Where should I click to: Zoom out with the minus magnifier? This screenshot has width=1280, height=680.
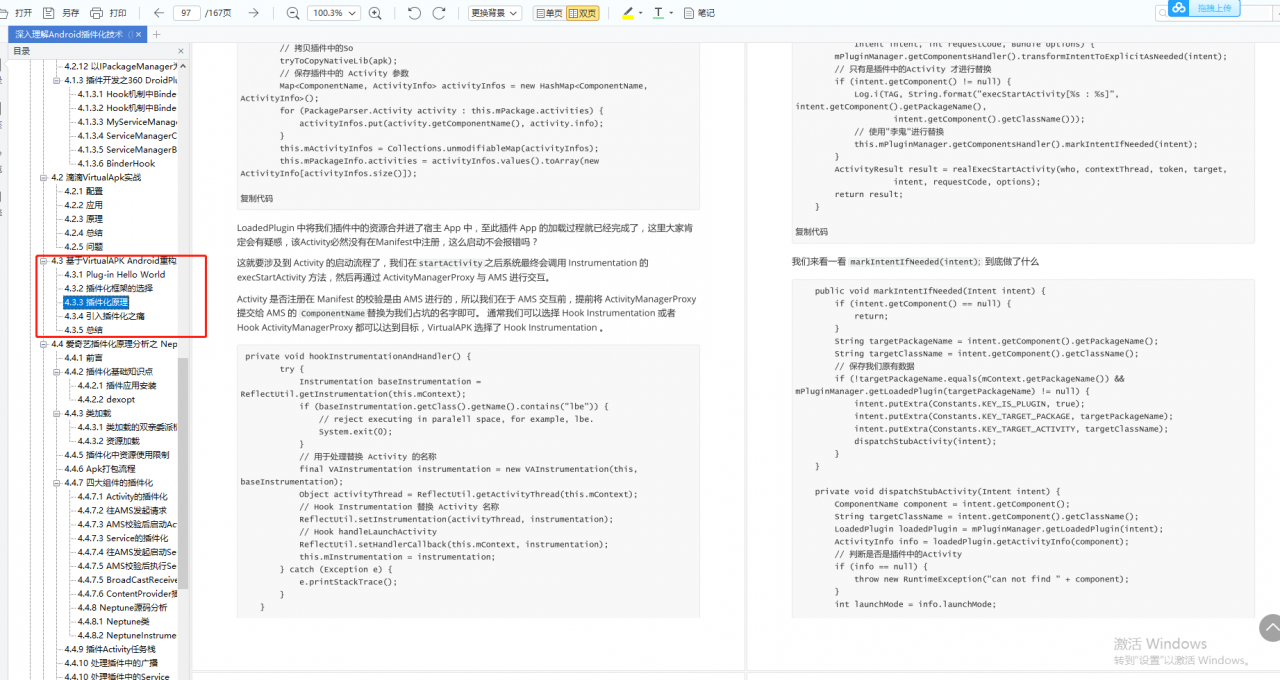(293, 13)
